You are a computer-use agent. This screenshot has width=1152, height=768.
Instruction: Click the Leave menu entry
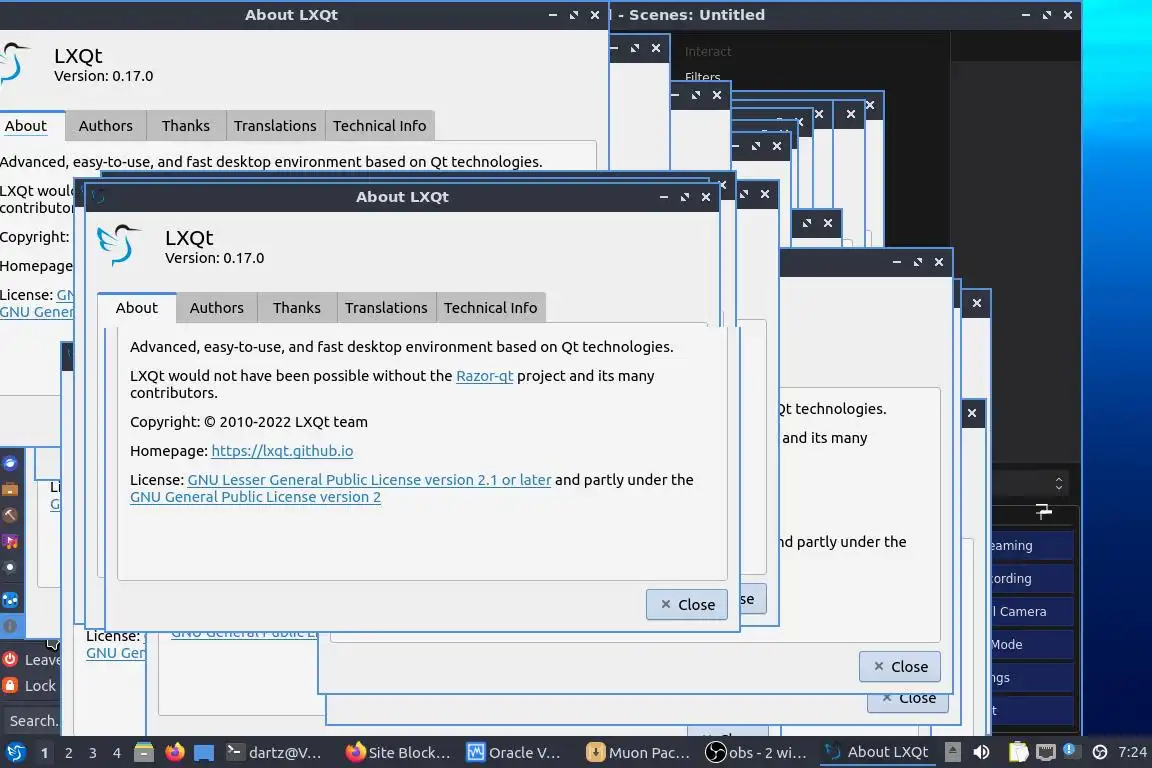(31, 659)
